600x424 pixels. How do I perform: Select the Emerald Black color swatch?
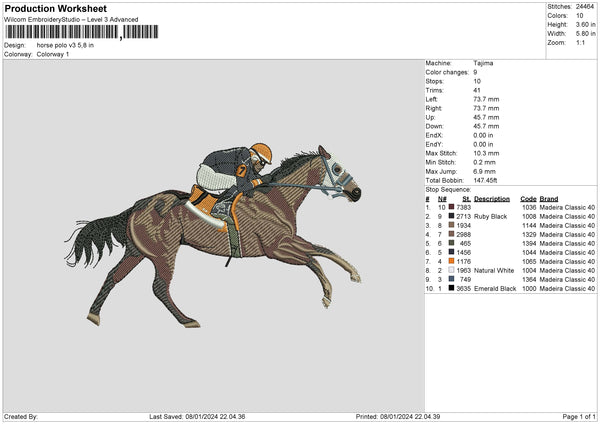(x=452, y=288)
